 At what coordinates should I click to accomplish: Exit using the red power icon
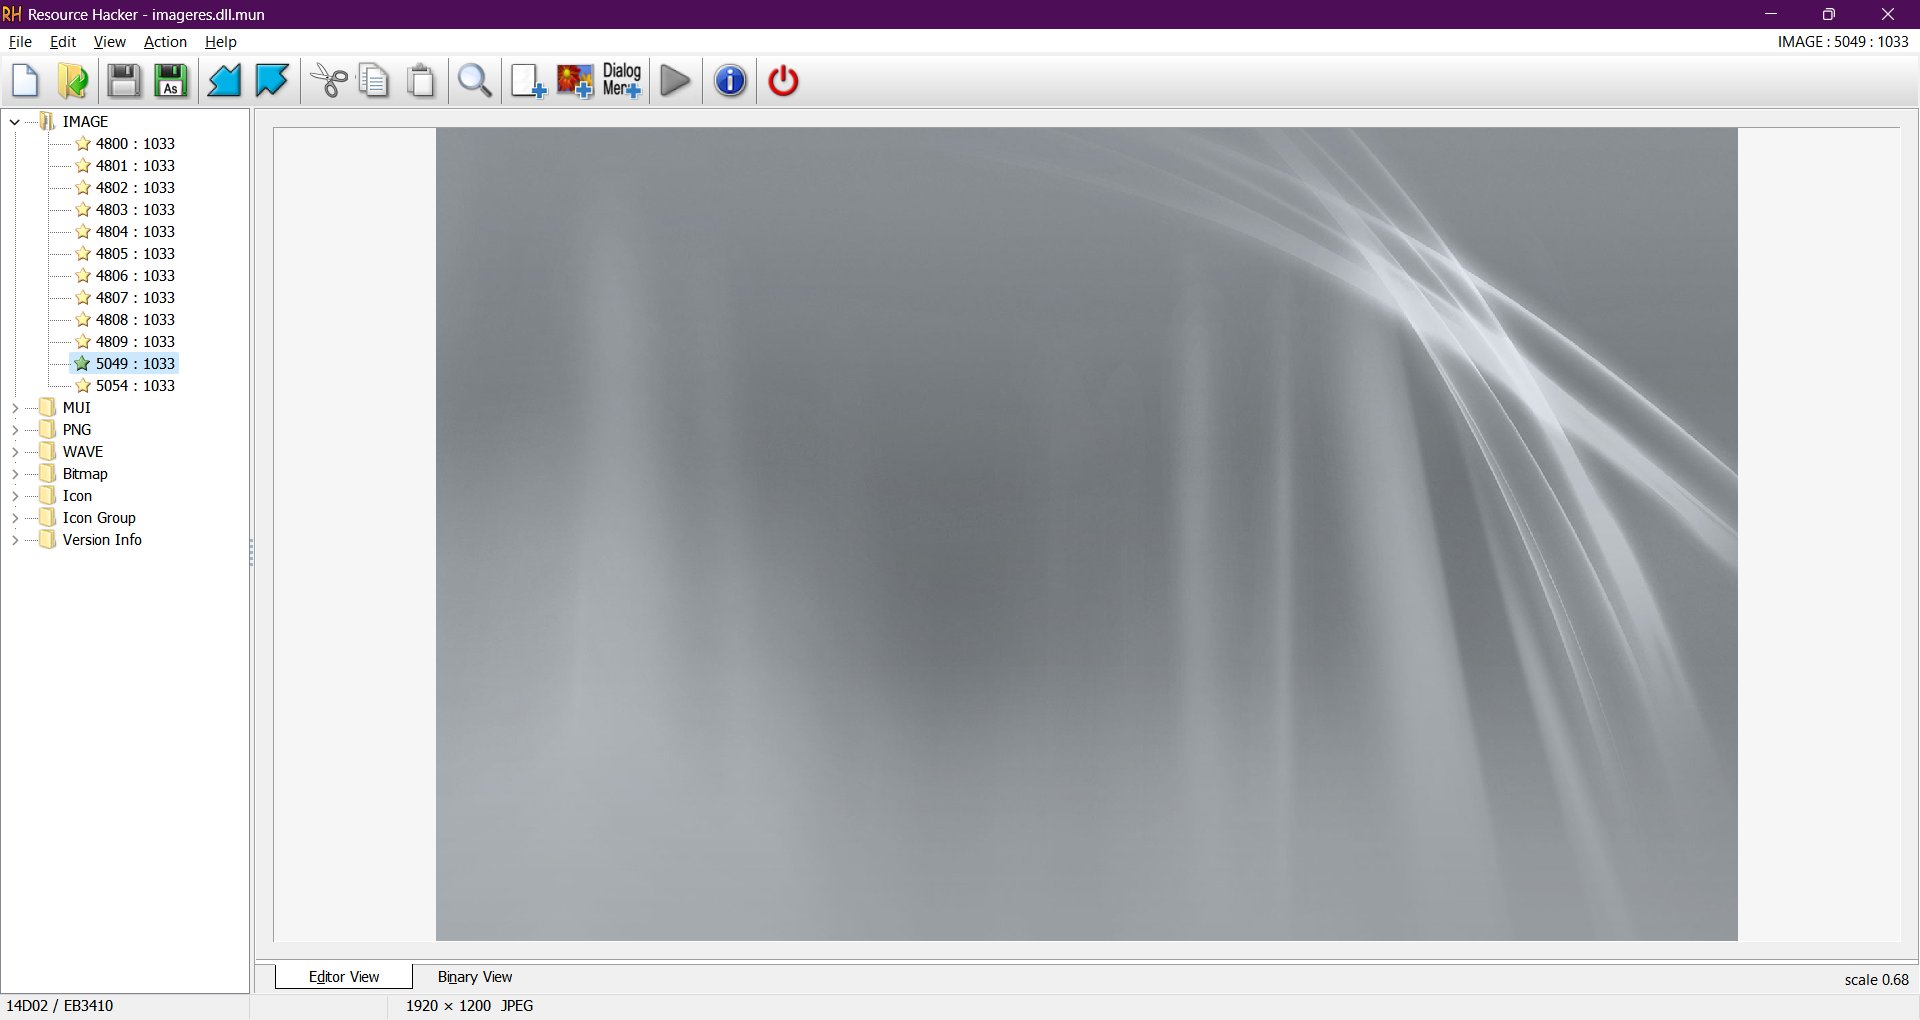(x=782, y=81)
